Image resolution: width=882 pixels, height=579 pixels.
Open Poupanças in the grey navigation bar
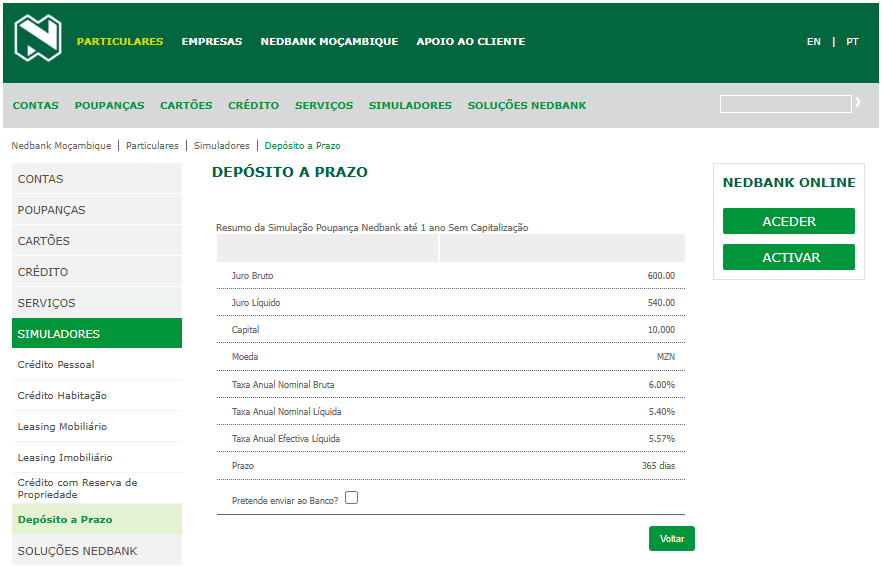[109, 105]
